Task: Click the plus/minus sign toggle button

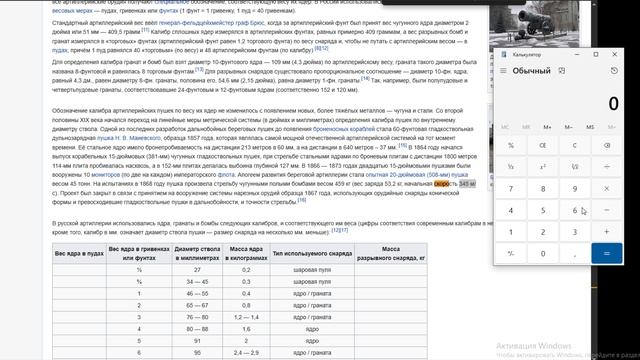Action: point(511,253)
